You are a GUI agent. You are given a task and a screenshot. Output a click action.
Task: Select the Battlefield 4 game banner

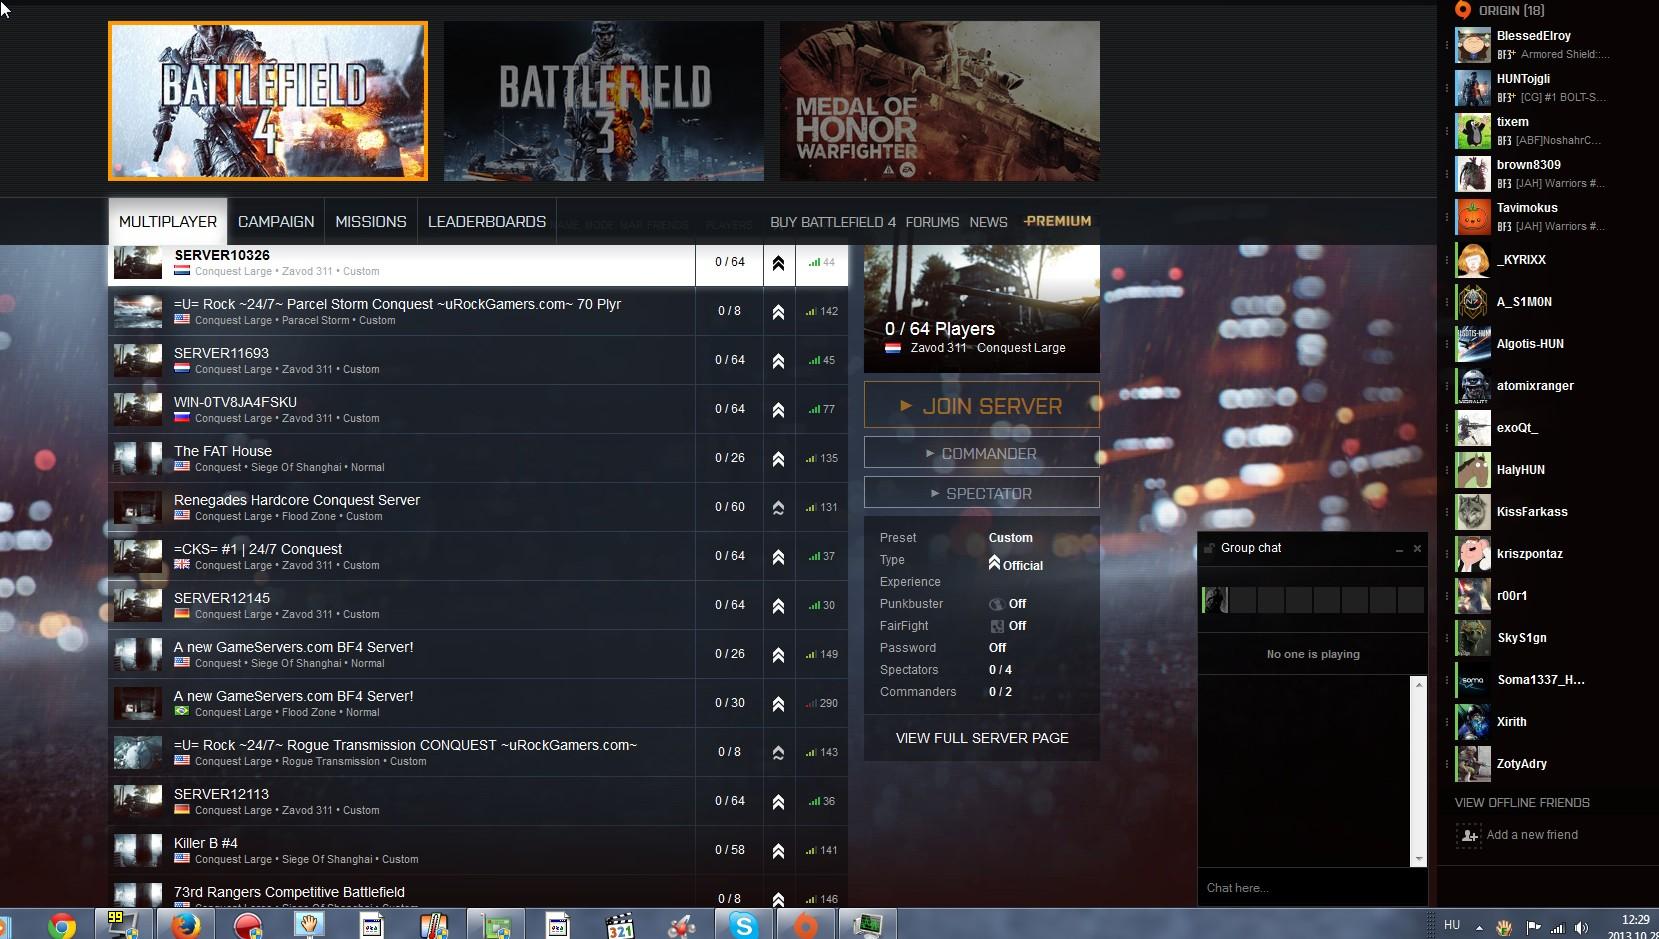point(268,101)
